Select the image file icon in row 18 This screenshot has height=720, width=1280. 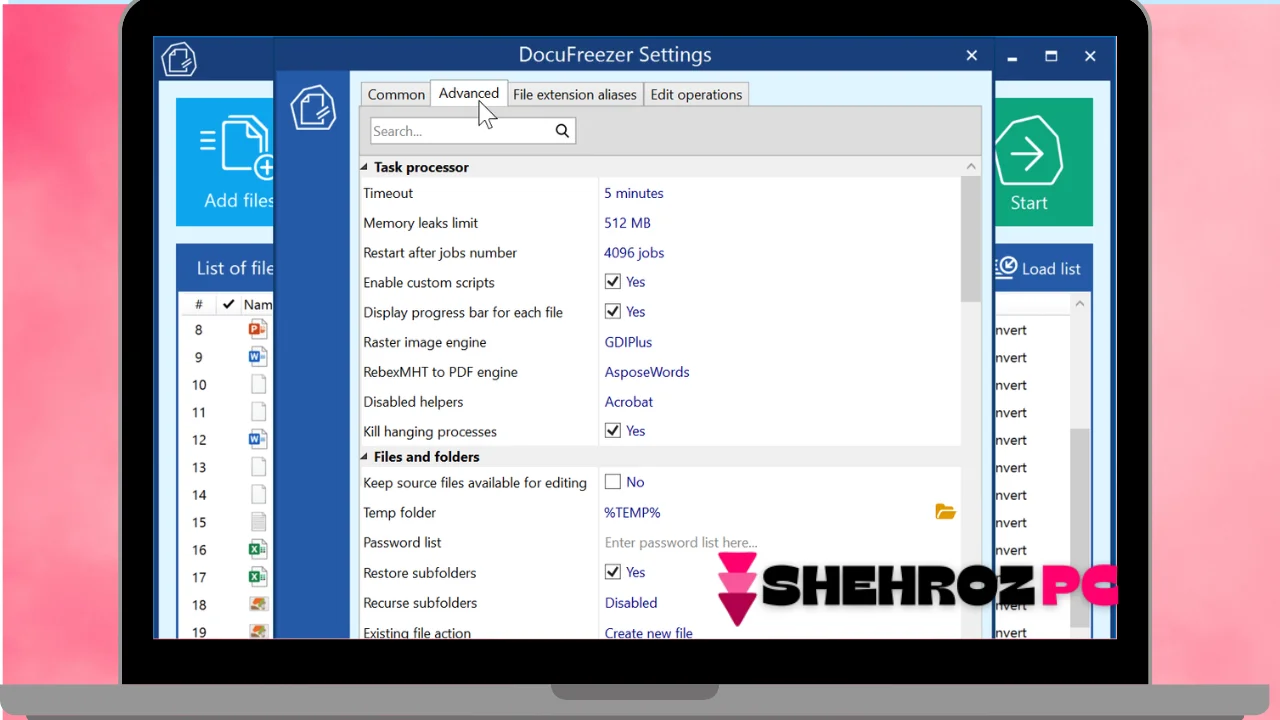(258, 604)
